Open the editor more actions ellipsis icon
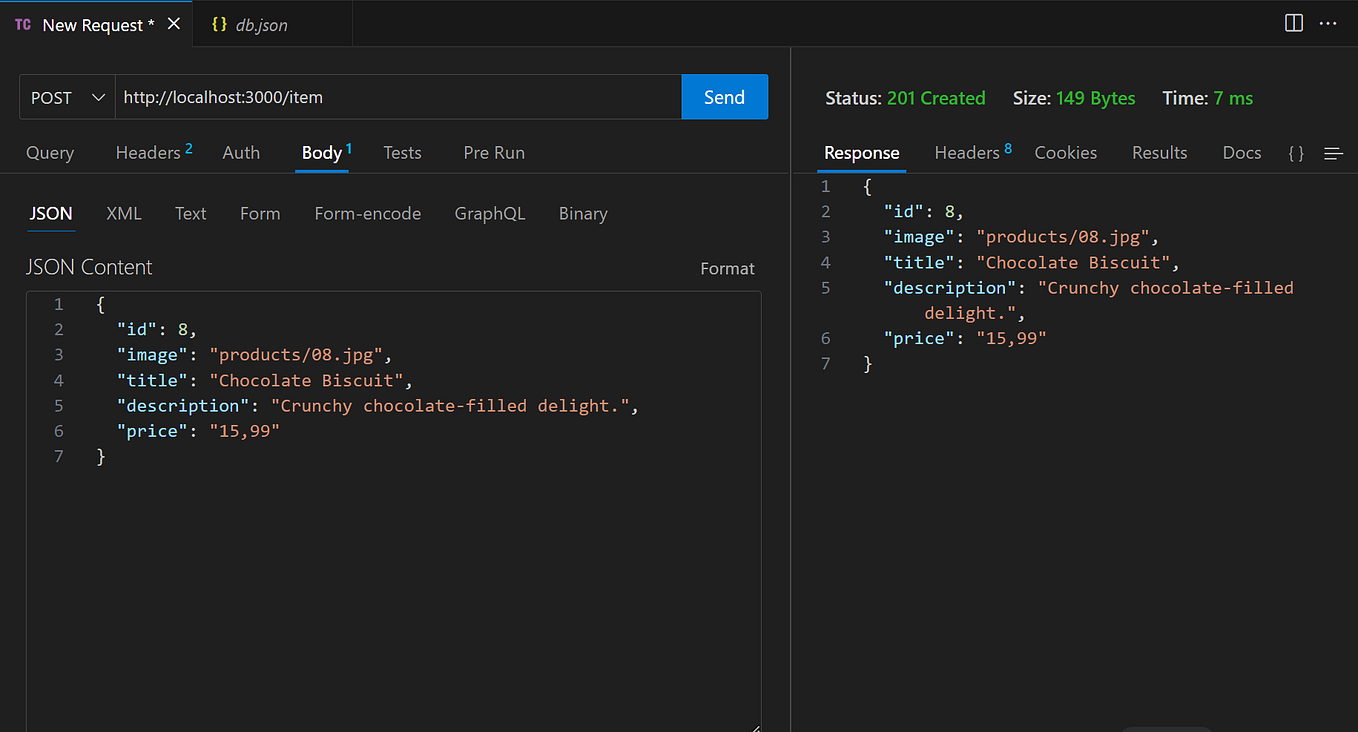Screen dimensions: 1358x732 (1327, 22)
